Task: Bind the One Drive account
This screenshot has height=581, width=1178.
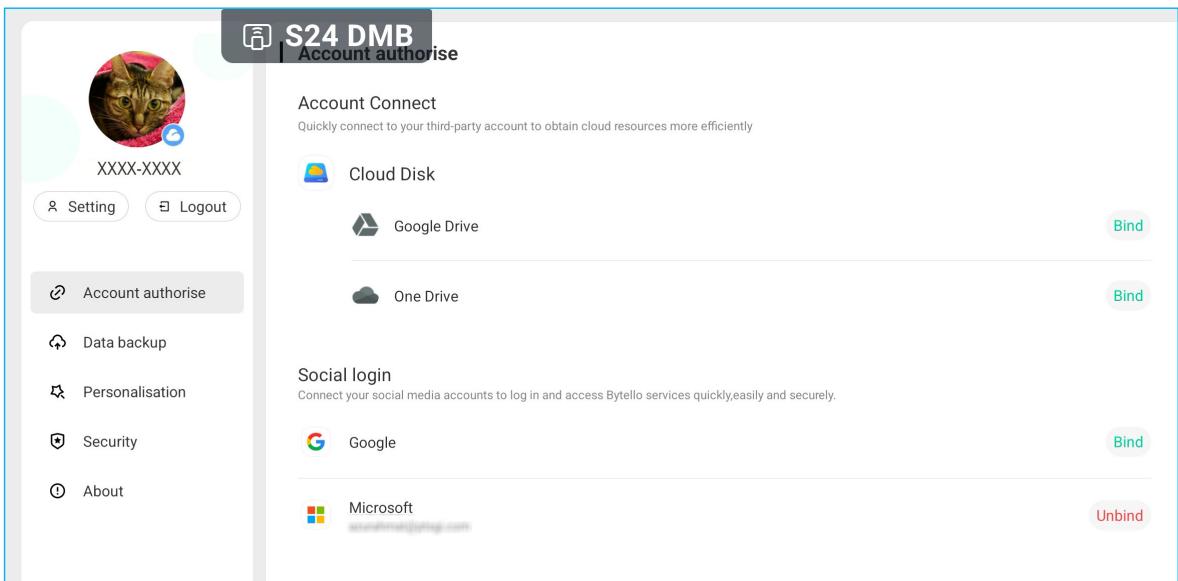Action: [1128, 295]
